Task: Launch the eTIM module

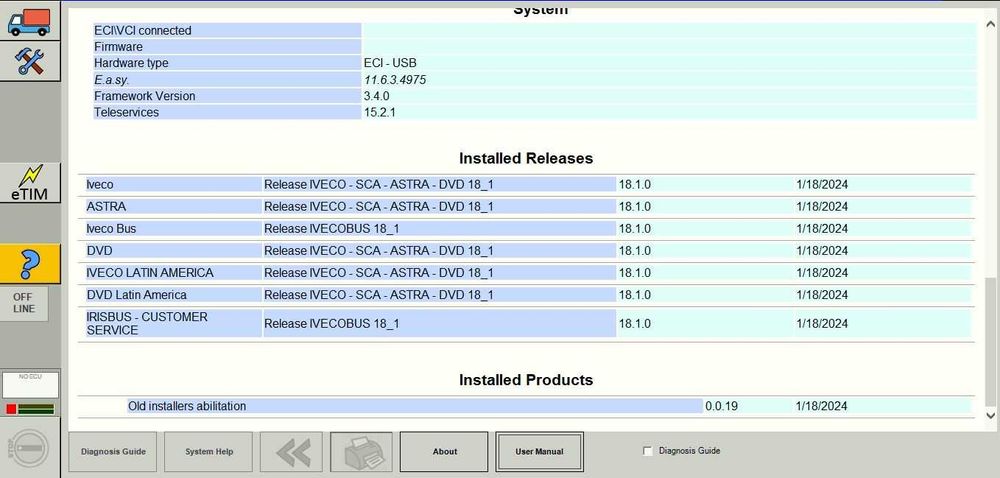Action: 29,183
